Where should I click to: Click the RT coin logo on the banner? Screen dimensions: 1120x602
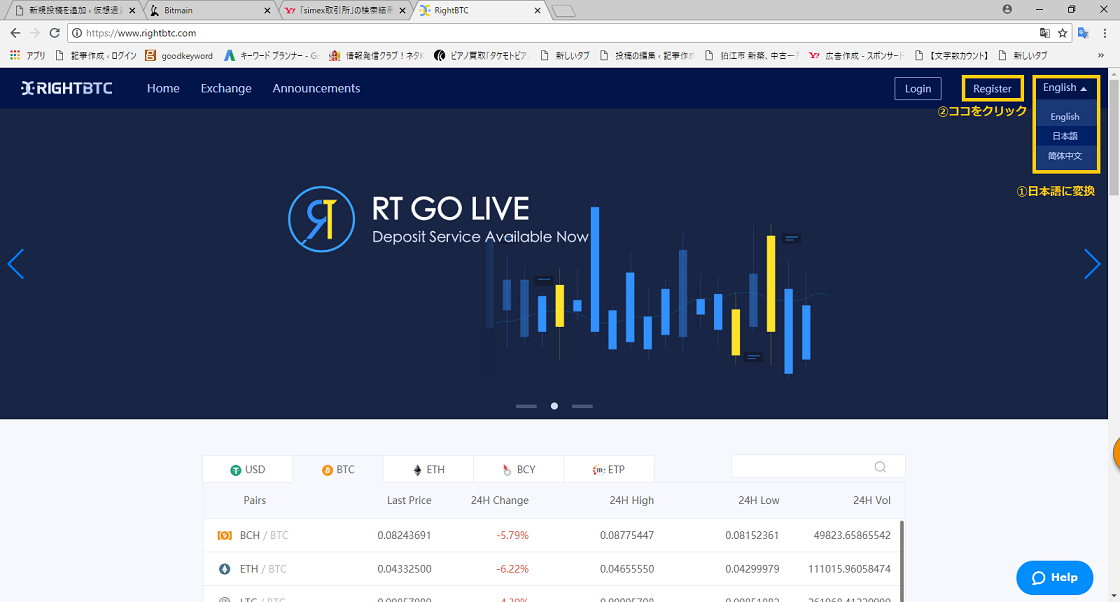[x=321, y=219]
